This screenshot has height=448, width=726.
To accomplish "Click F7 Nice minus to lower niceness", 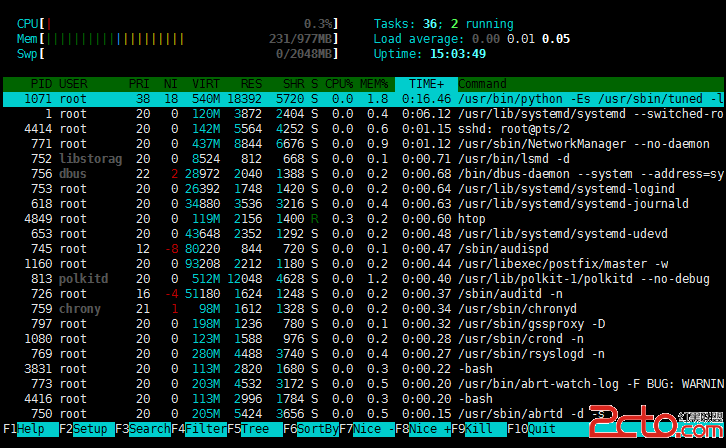I will (x=367, y=429).
